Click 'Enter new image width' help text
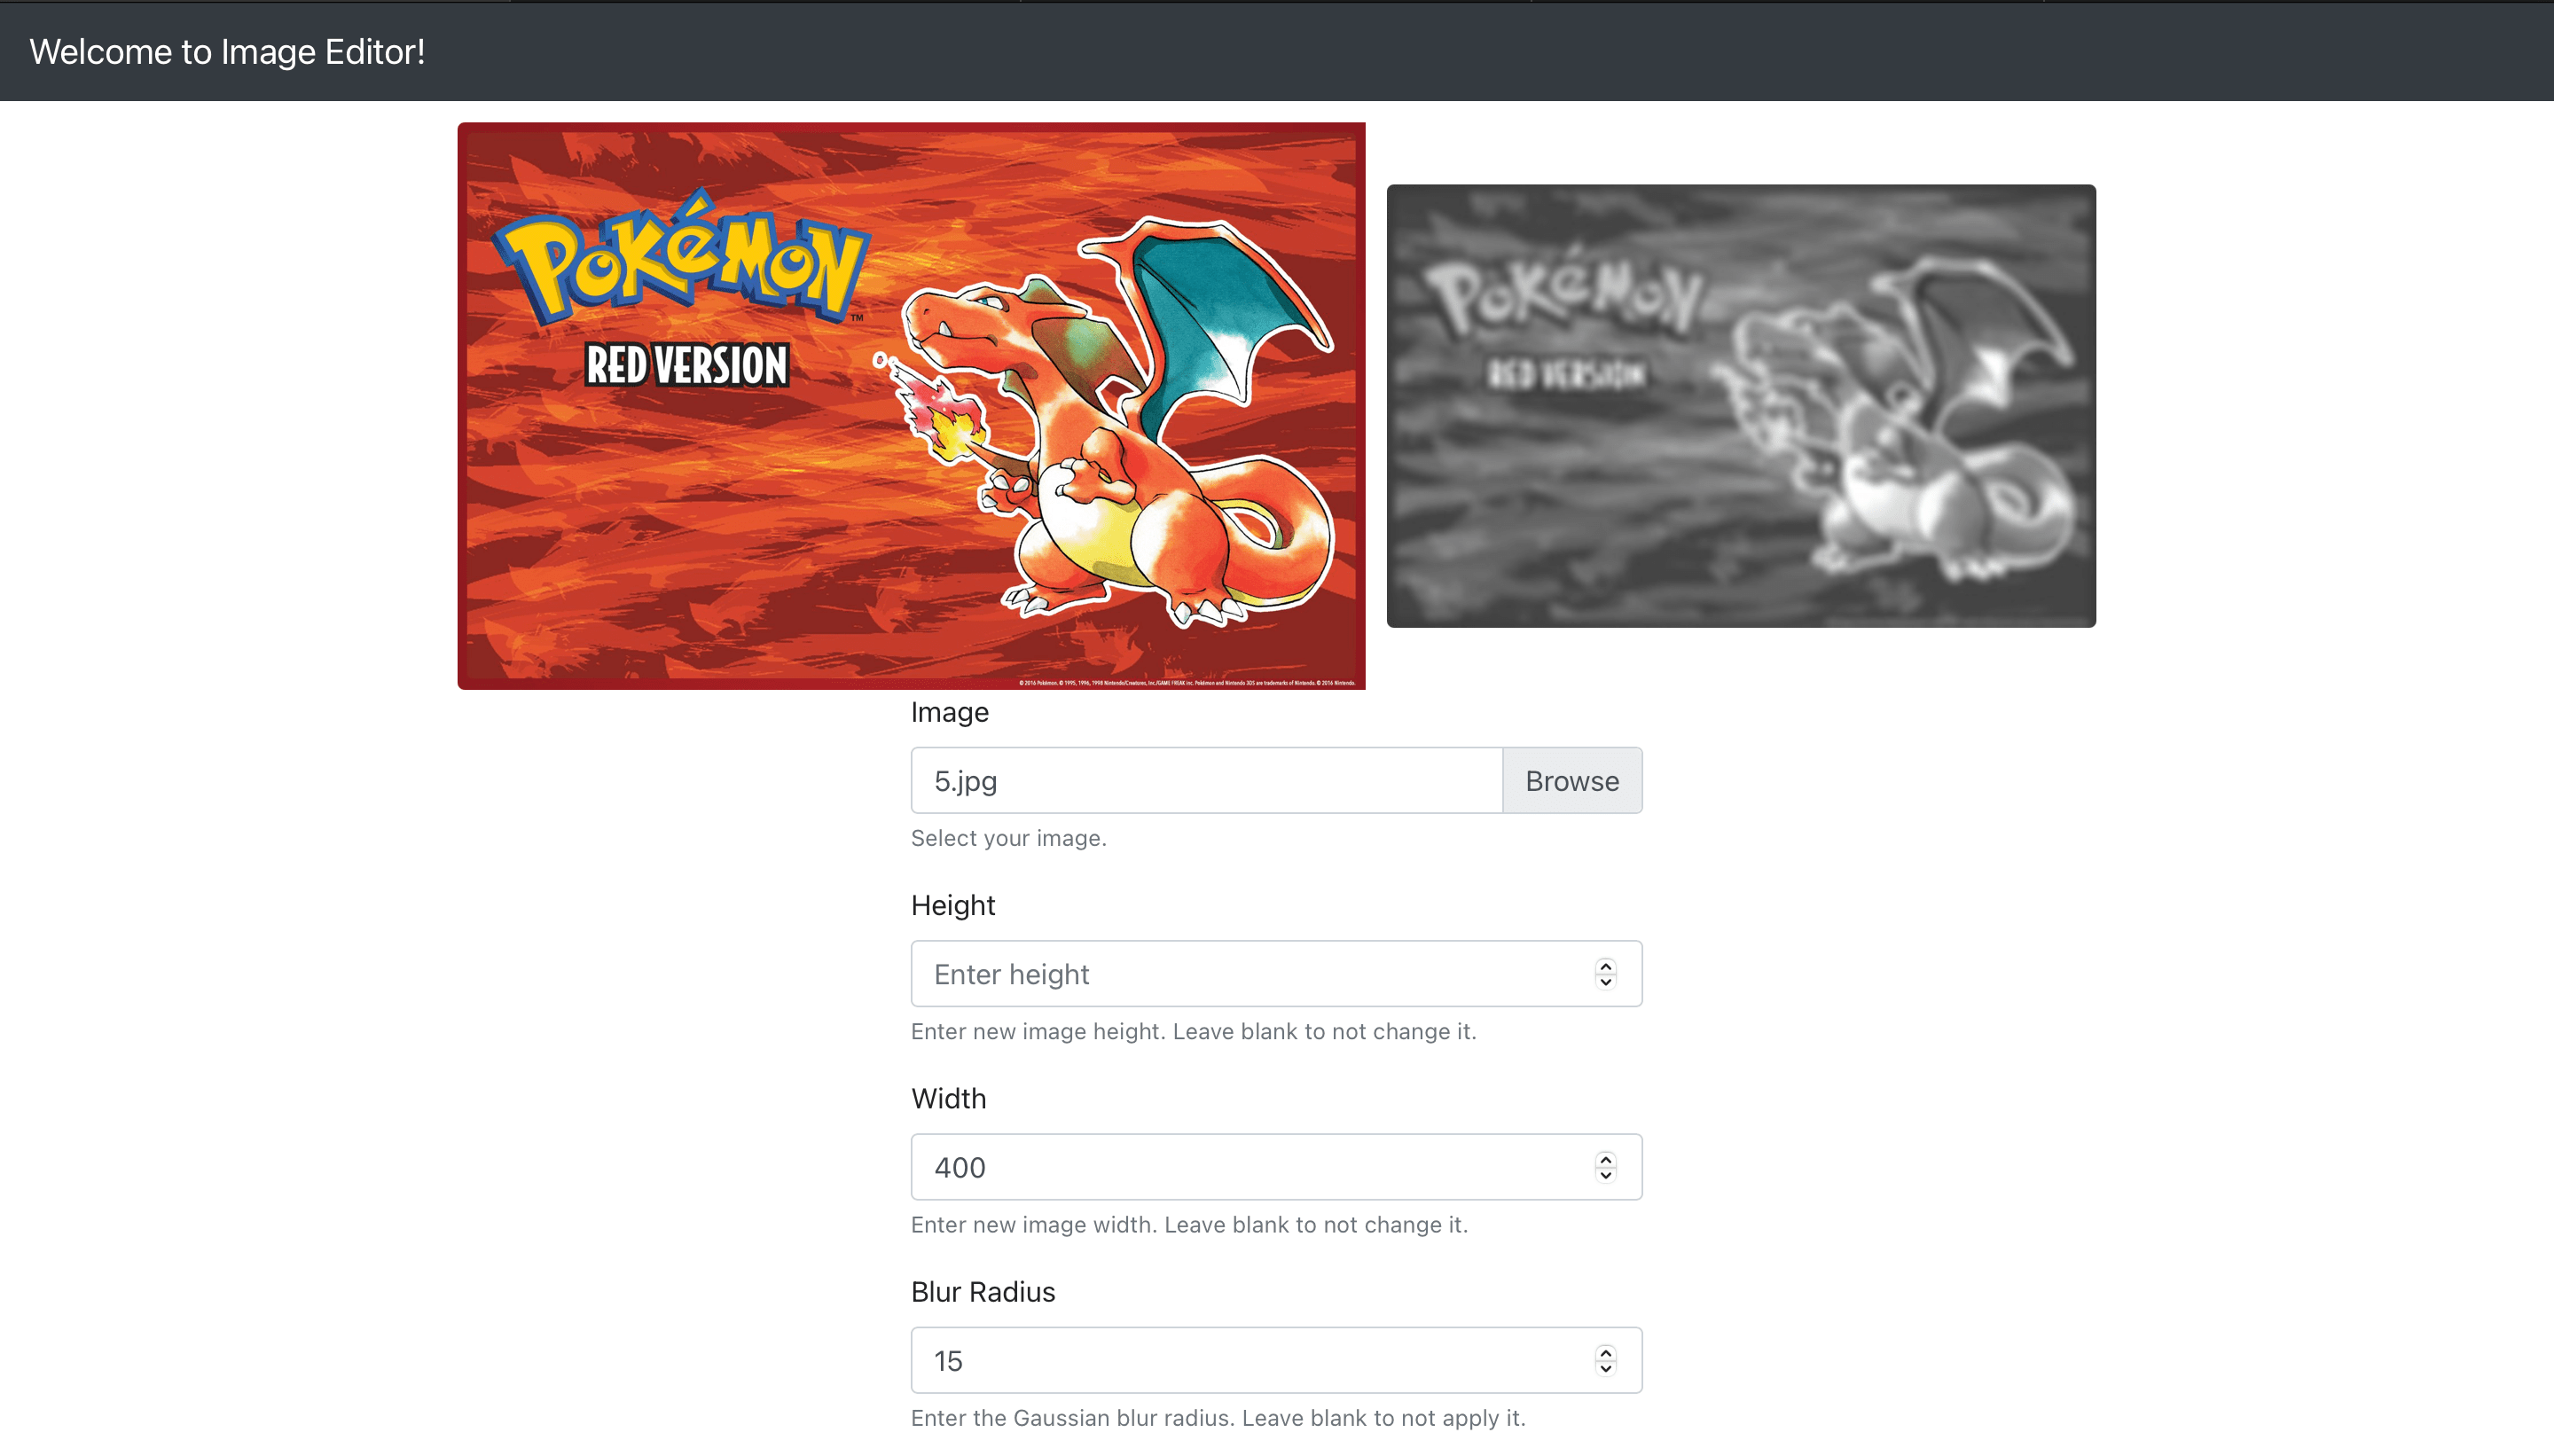Viewport: 2554px width, 1456px height. (x=1189, y=1224)
